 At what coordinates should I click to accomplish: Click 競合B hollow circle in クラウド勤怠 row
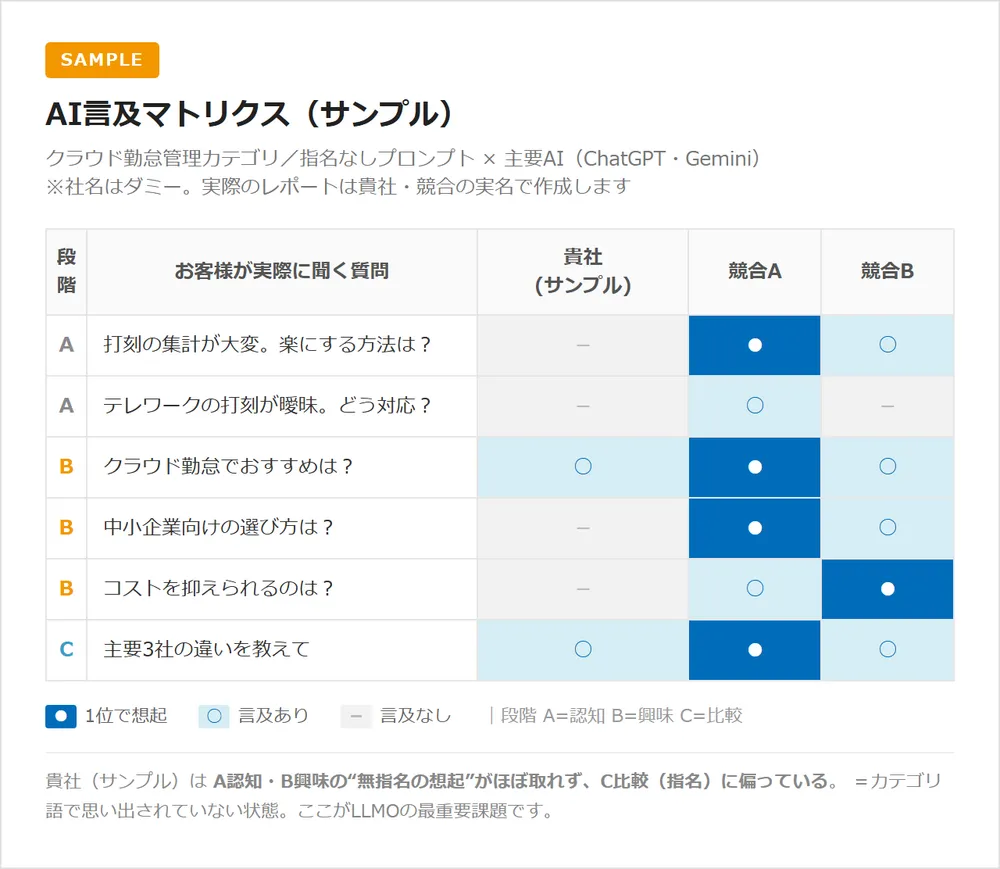pyautogui.click(x=887, y=467)
